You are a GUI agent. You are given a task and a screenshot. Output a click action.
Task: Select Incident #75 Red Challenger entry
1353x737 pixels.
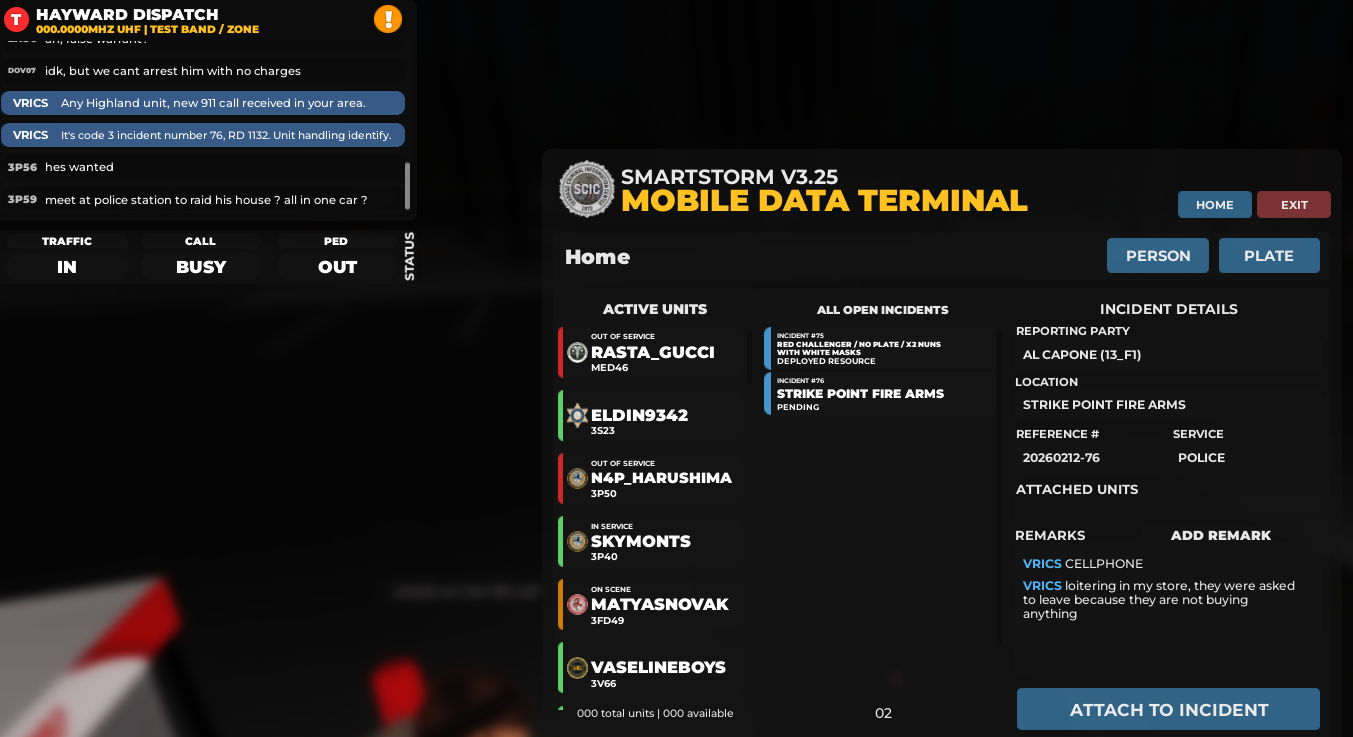tap(880, 348)
